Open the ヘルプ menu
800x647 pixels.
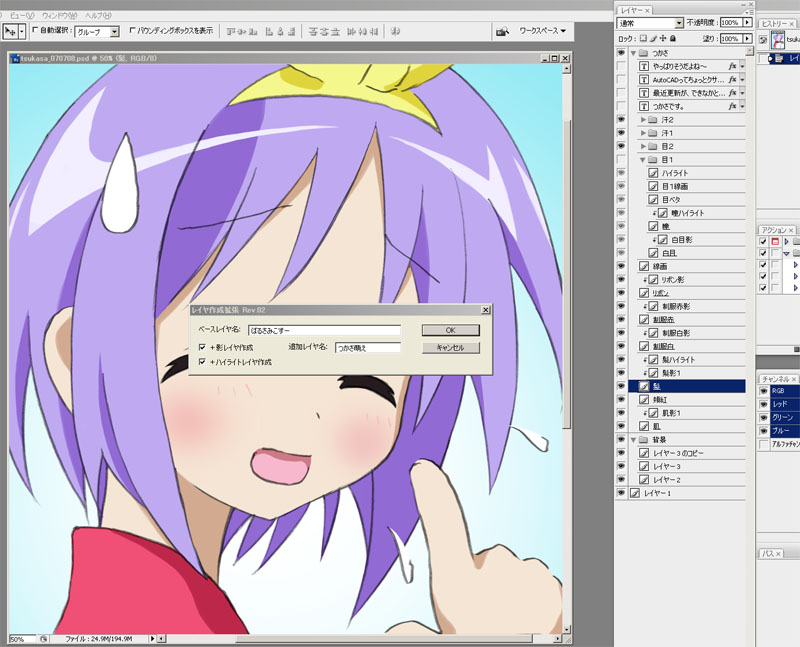click(x=98, y=16)
